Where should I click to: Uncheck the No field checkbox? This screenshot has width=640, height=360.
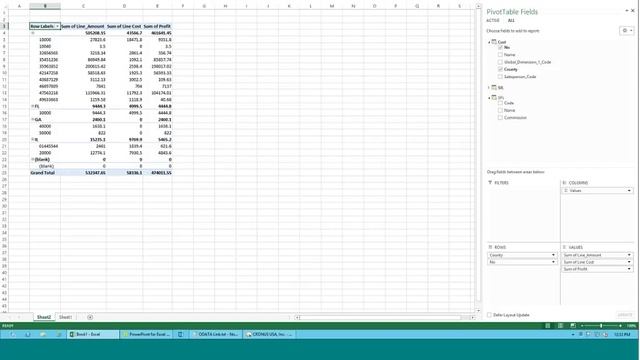(x=500, y=47)
